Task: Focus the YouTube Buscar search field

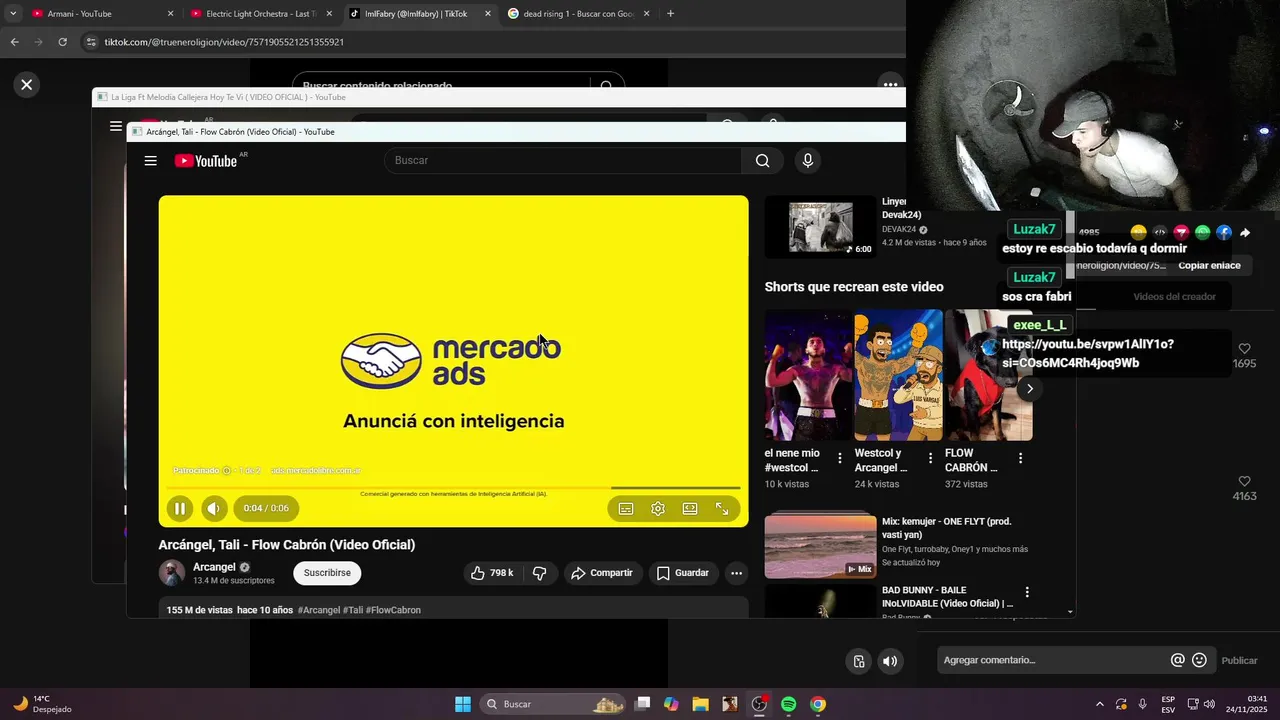Action: click(563, 160)
